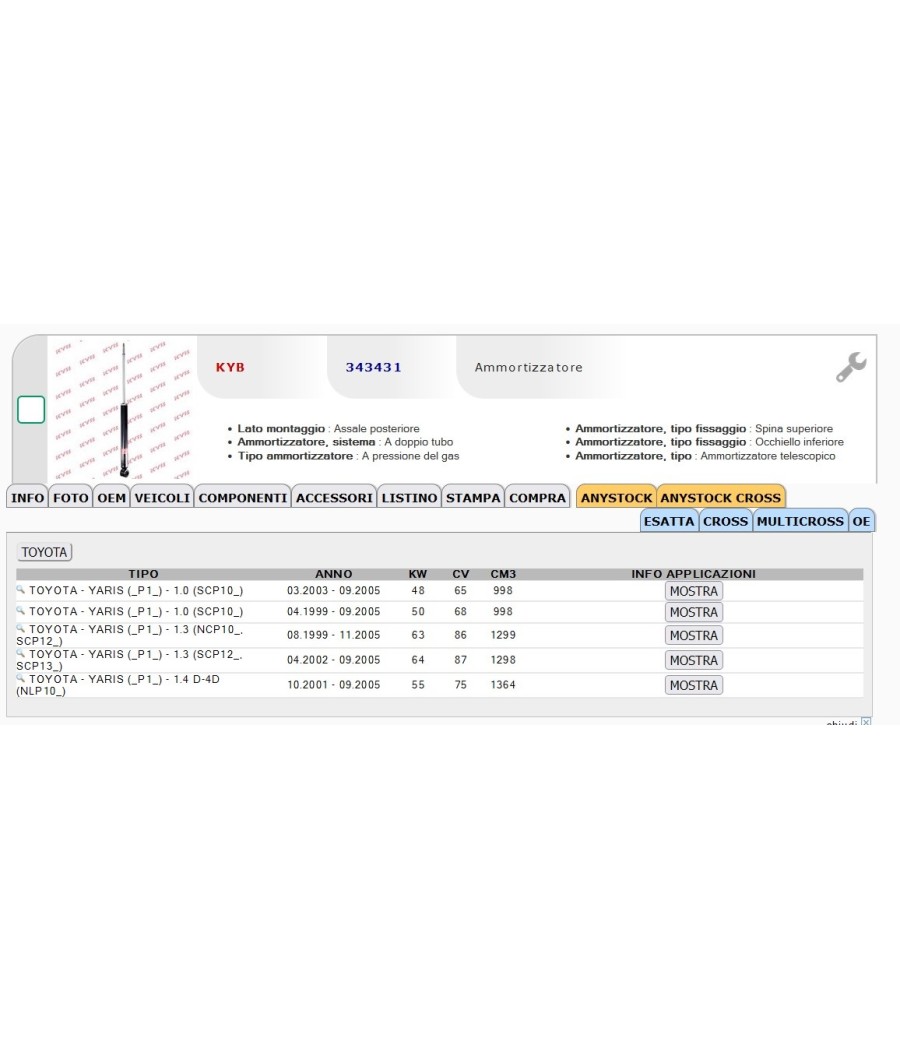Click magnifier icon beside Yaris 1.0 50 KW row

pyautogui.click(x=21, y=610)
